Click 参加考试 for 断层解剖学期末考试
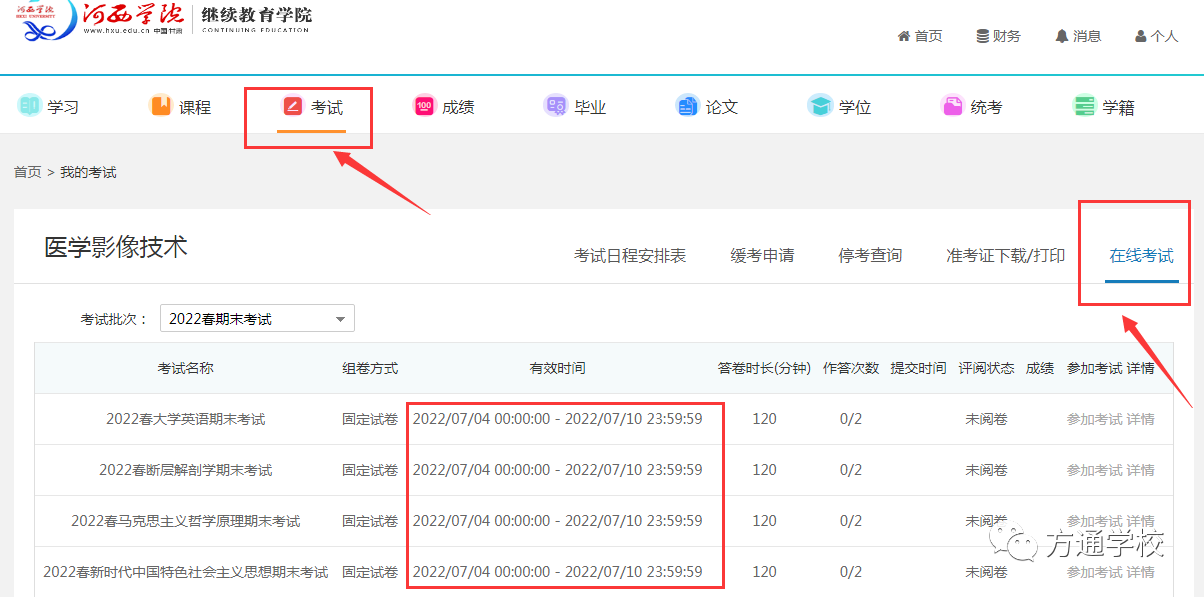Screen dimensions: 1204x597 pyautogui.click(x=1094, y=470)
